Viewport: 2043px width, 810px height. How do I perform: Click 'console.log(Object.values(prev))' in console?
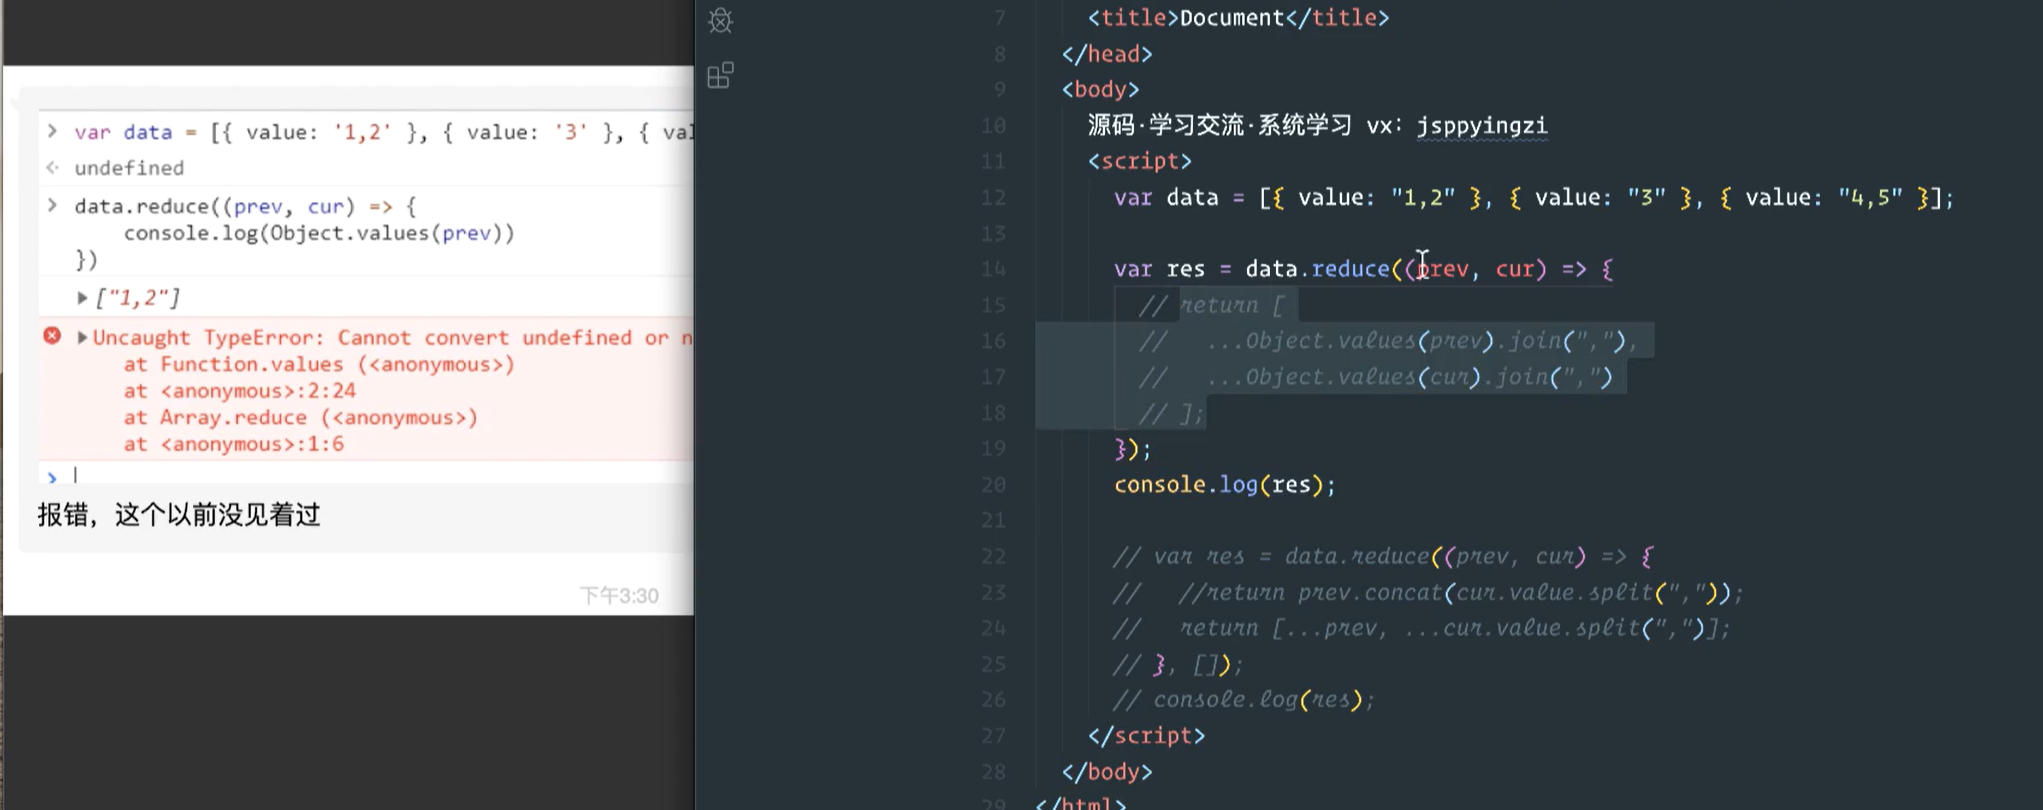[x=319, y=233]
